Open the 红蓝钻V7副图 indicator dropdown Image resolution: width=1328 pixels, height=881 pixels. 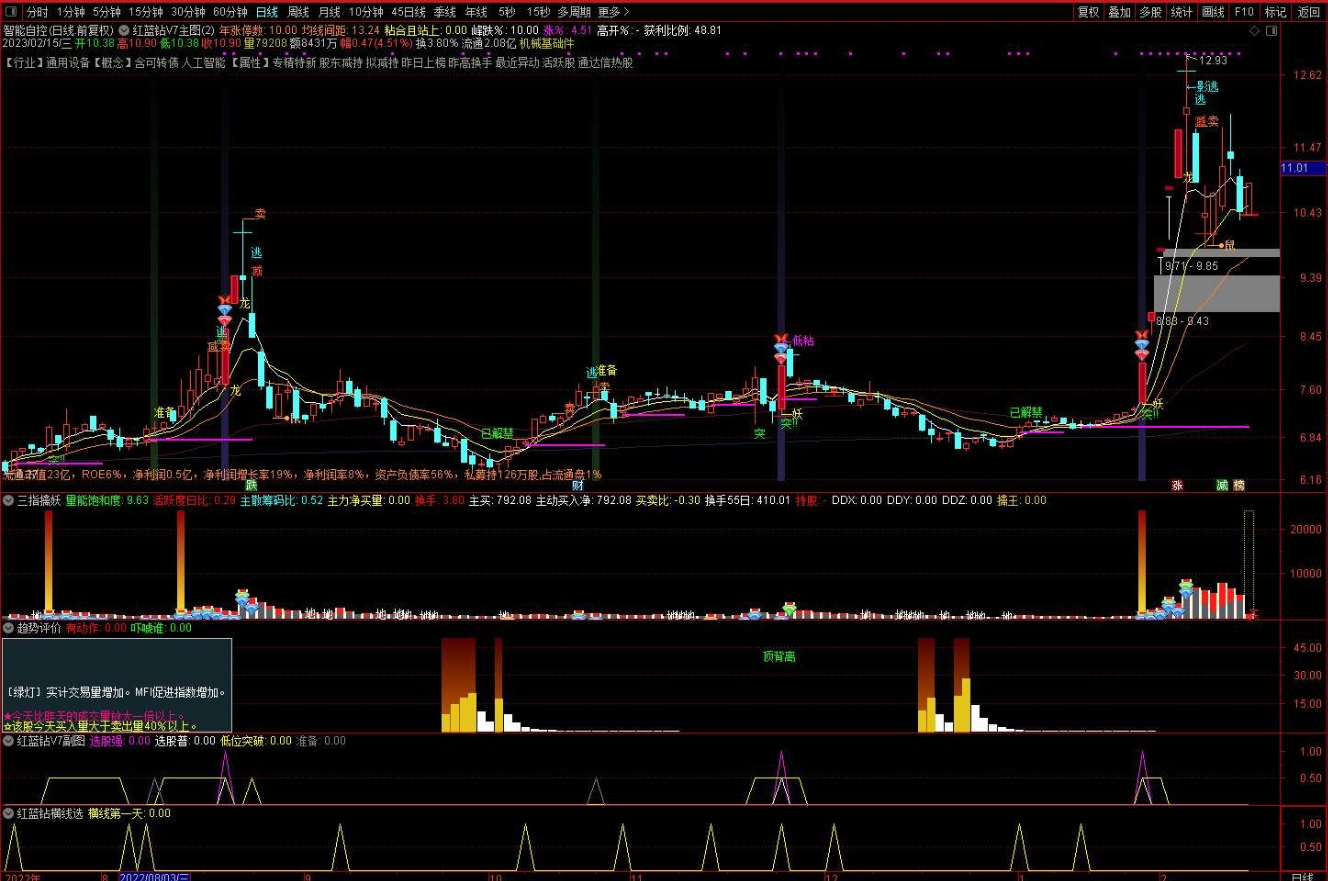tap(8, 741)
